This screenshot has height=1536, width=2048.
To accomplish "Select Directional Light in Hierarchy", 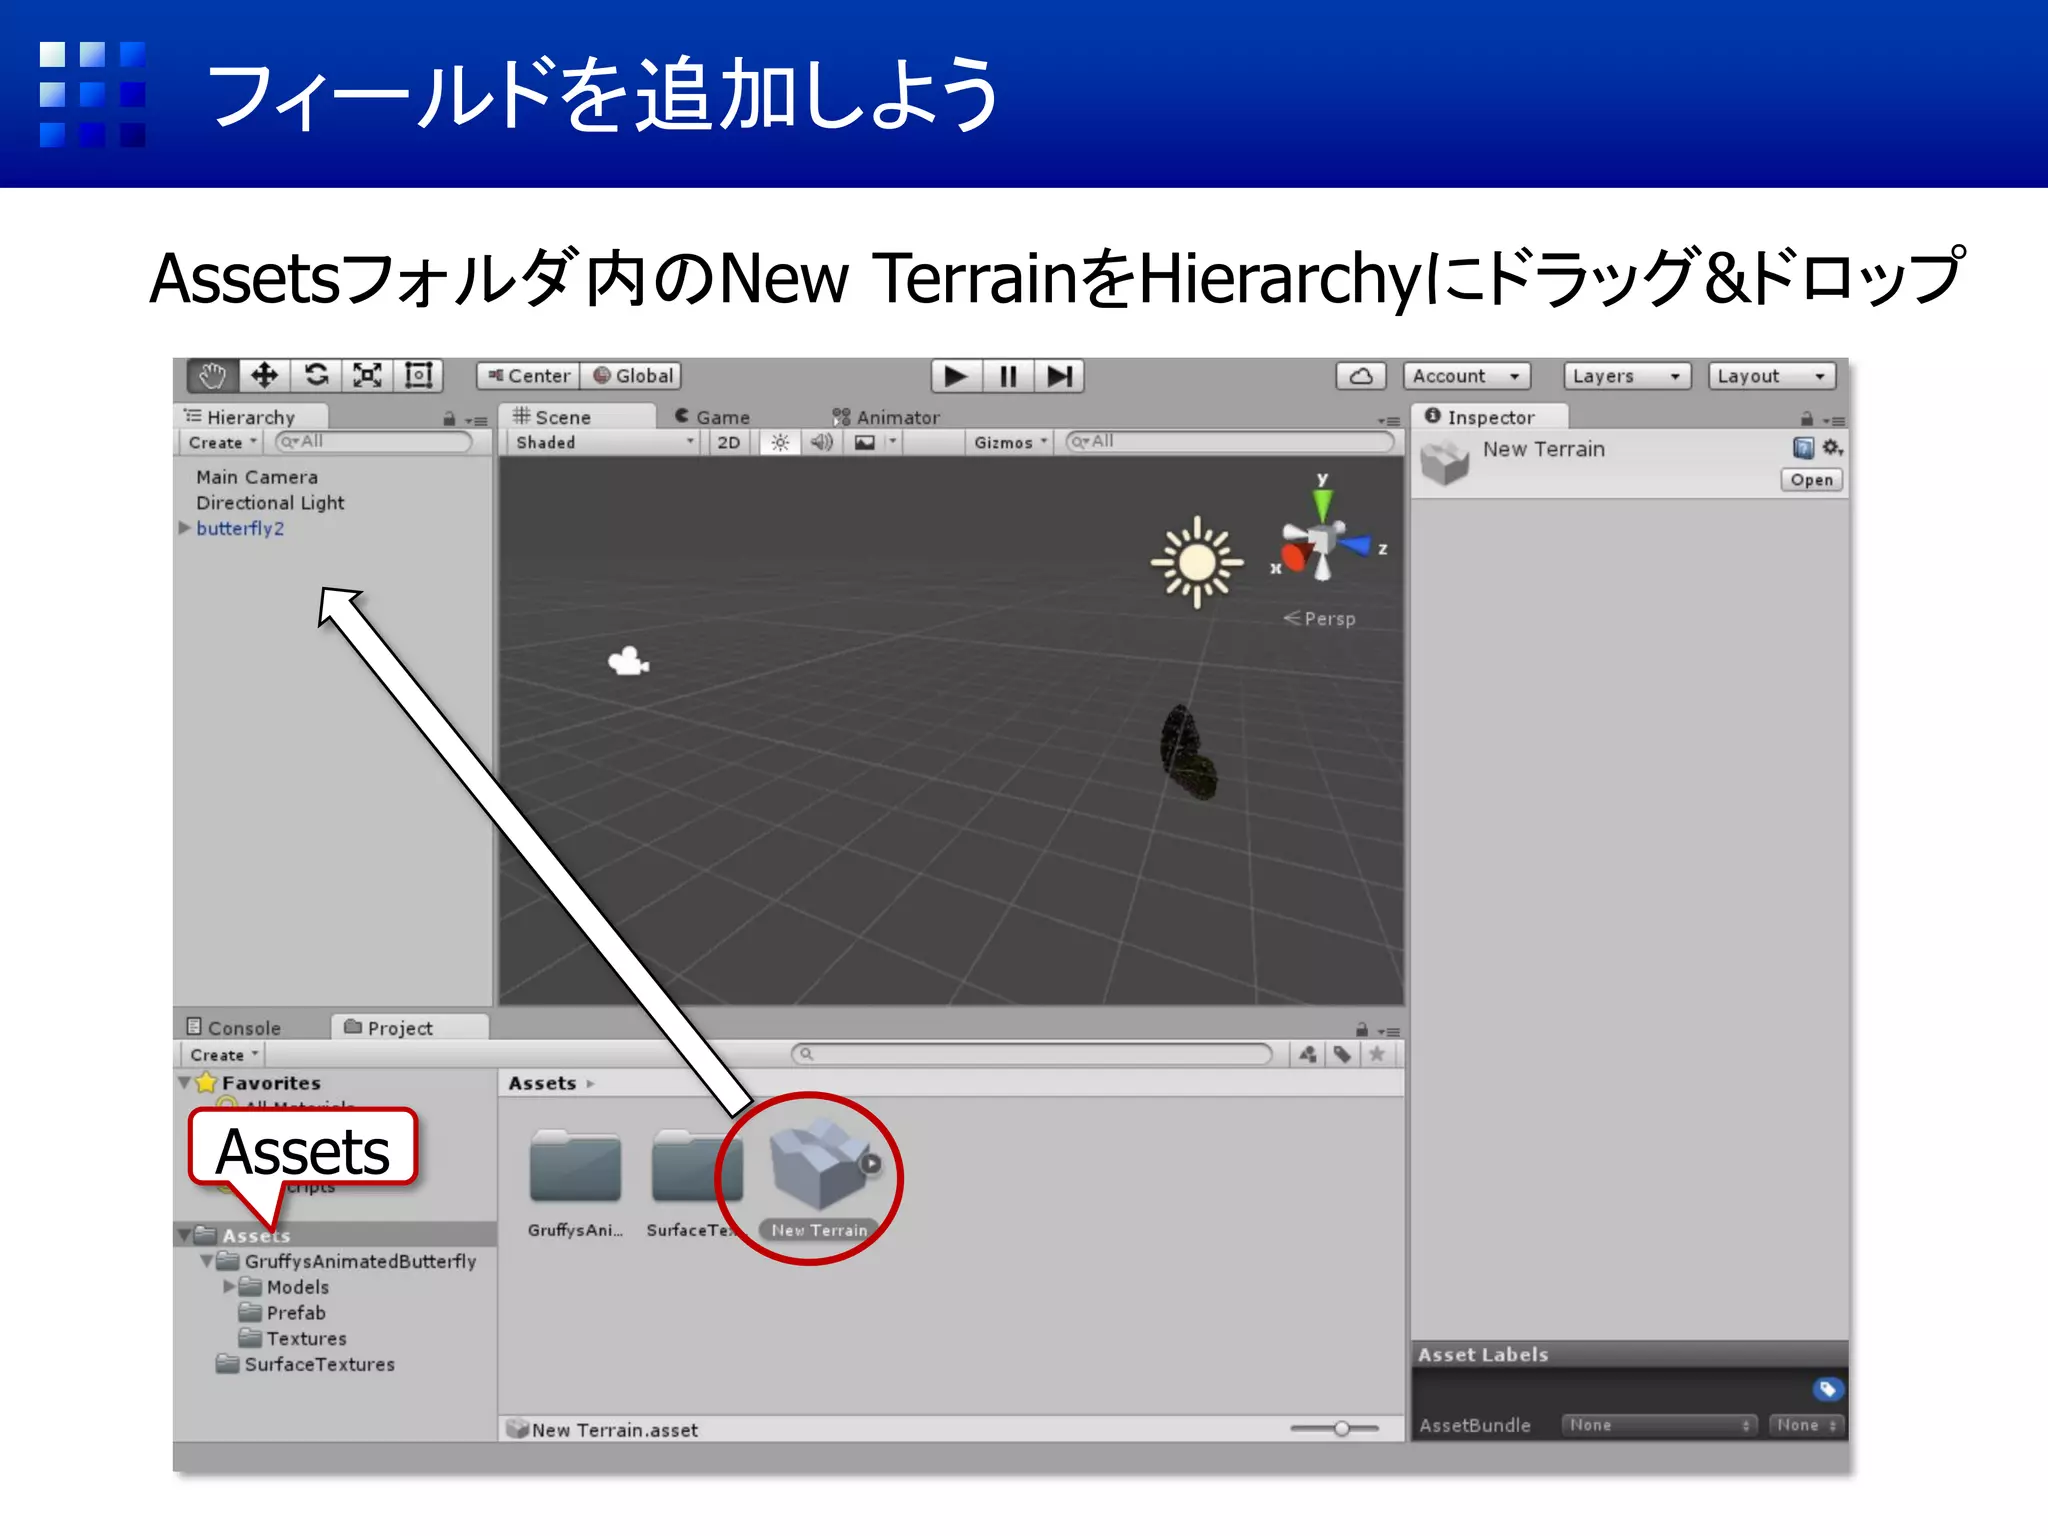I will click(x=270, y=503).
